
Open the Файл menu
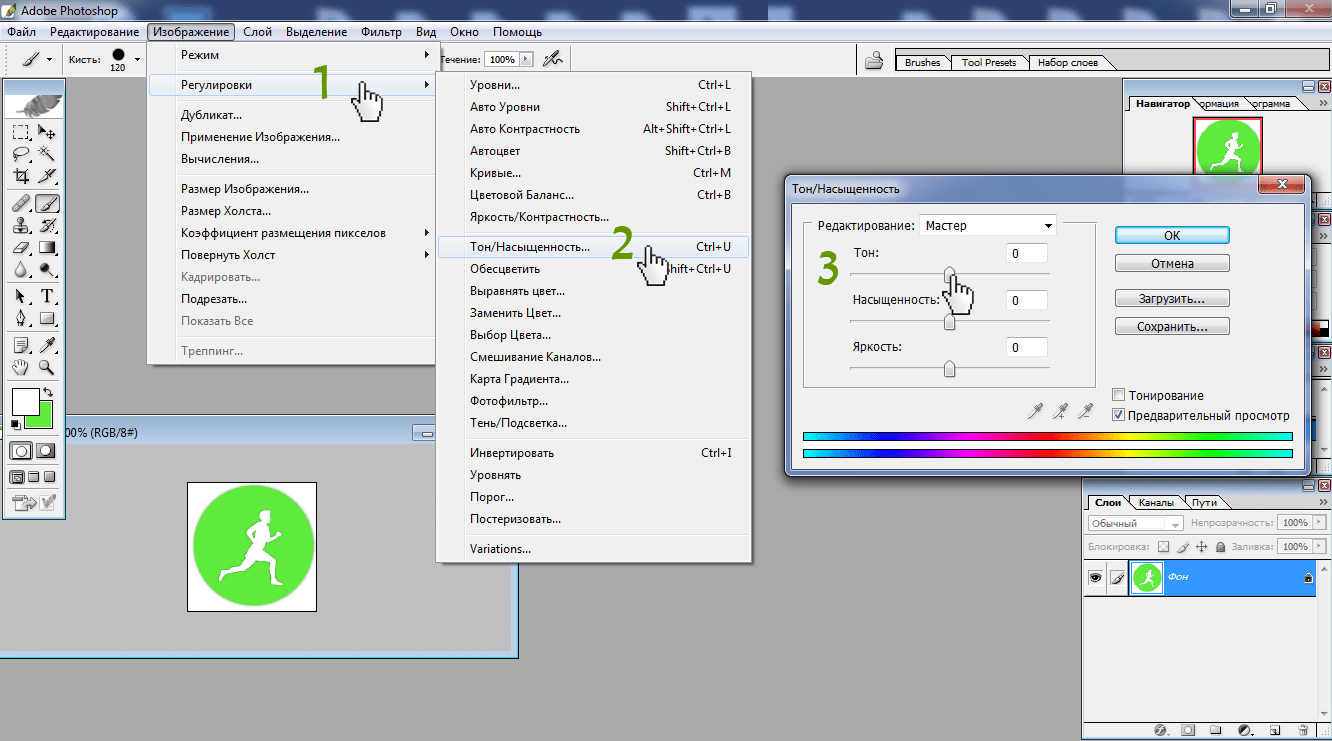tap(21, 32)
